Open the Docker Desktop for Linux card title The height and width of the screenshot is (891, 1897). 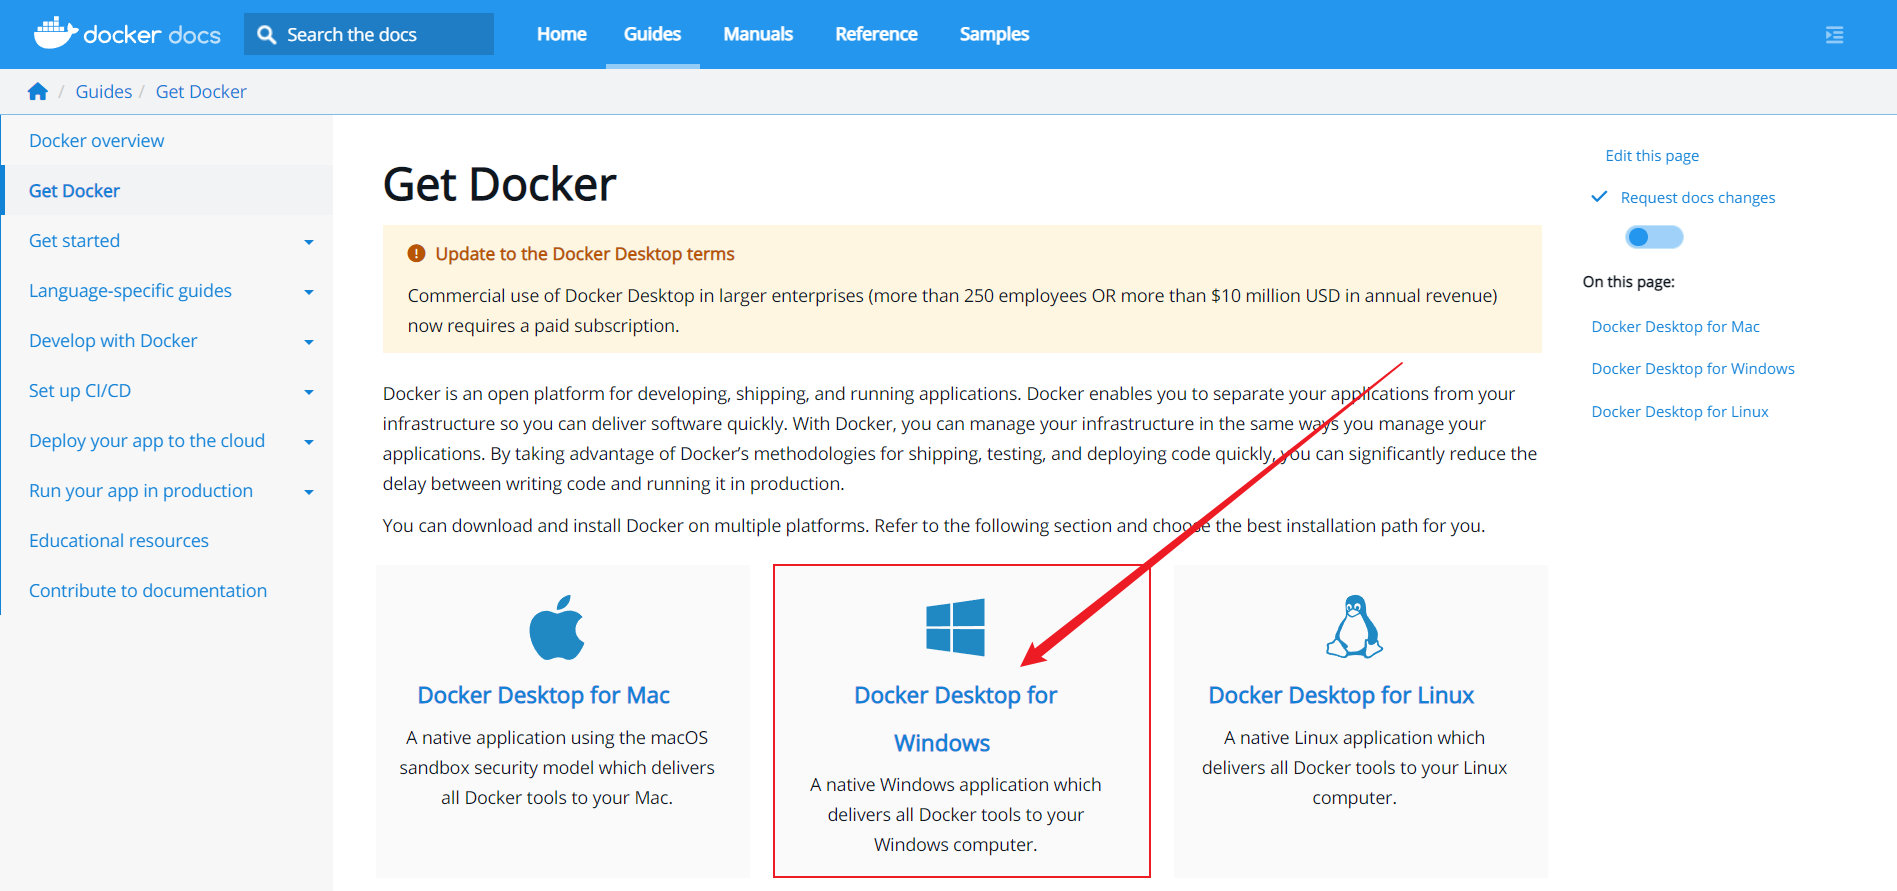1341,695
